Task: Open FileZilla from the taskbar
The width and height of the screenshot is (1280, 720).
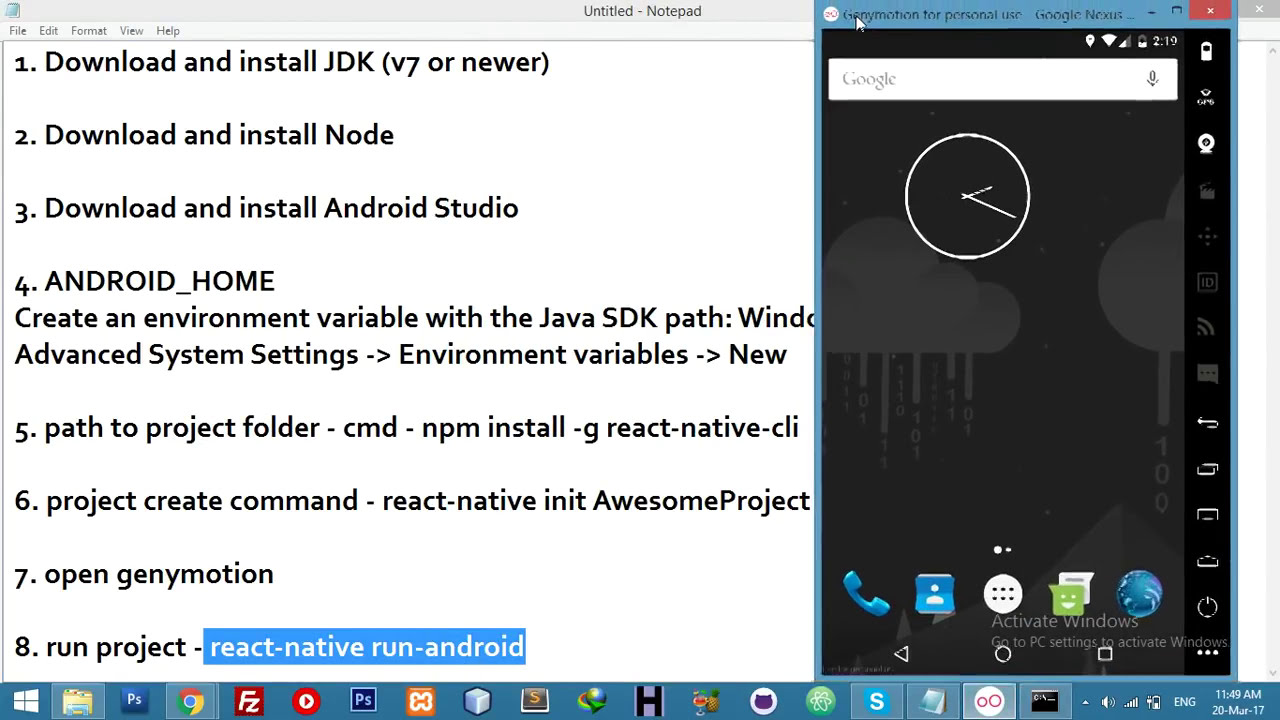Action: tap(248, 702)
